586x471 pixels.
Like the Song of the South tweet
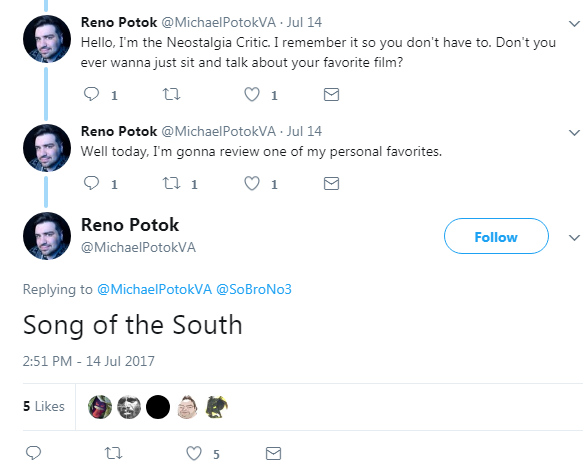pos(194,453)
